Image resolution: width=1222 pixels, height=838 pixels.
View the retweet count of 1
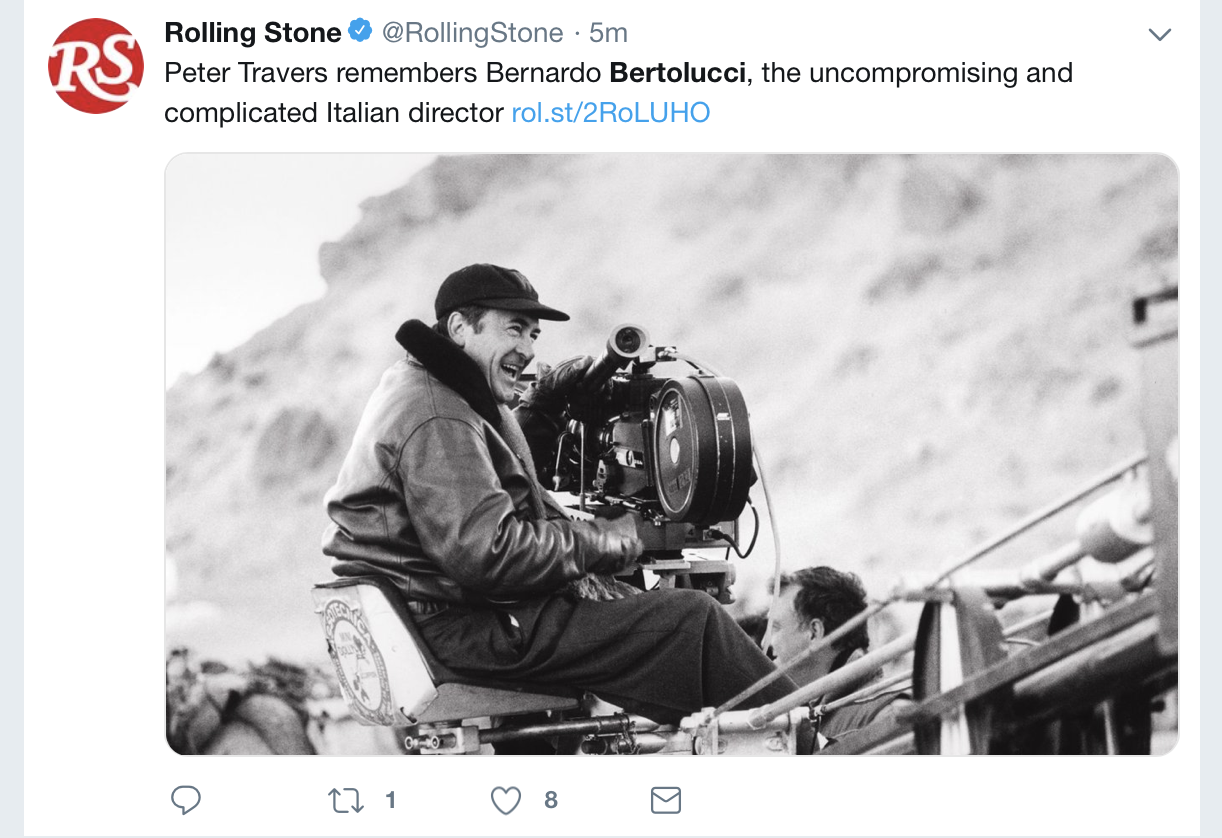pos(390,800)
